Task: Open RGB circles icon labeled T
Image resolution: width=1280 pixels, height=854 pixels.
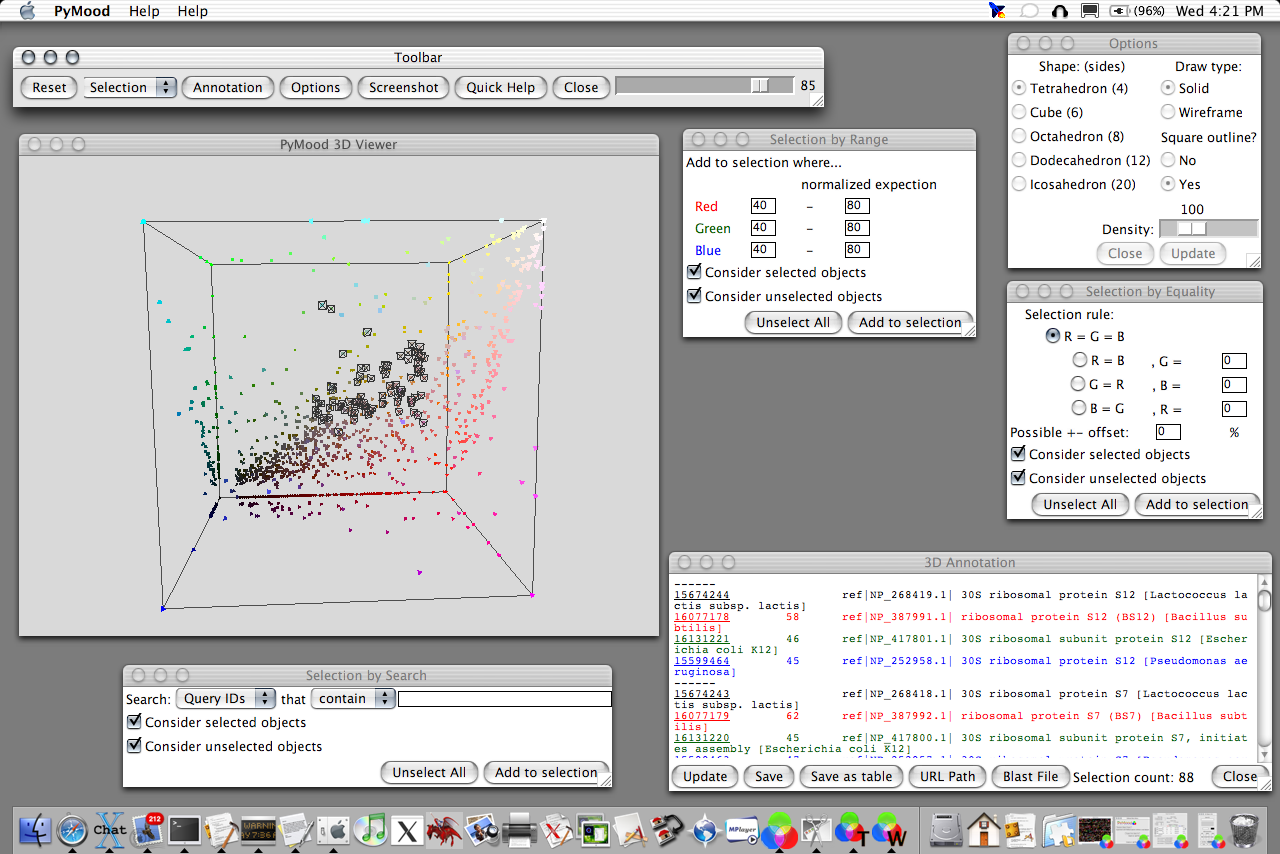Action: [853, 829]
